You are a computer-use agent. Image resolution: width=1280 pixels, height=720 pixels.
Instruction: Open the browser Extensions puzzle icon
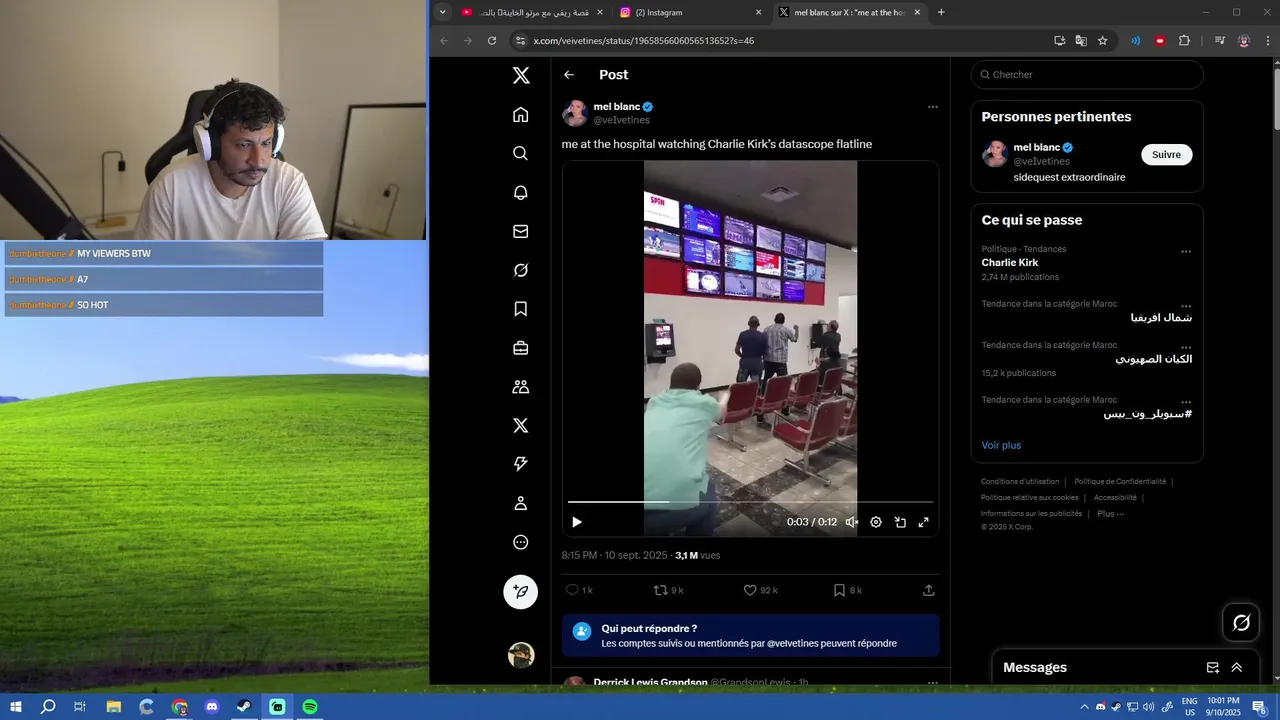point(1184,41)
